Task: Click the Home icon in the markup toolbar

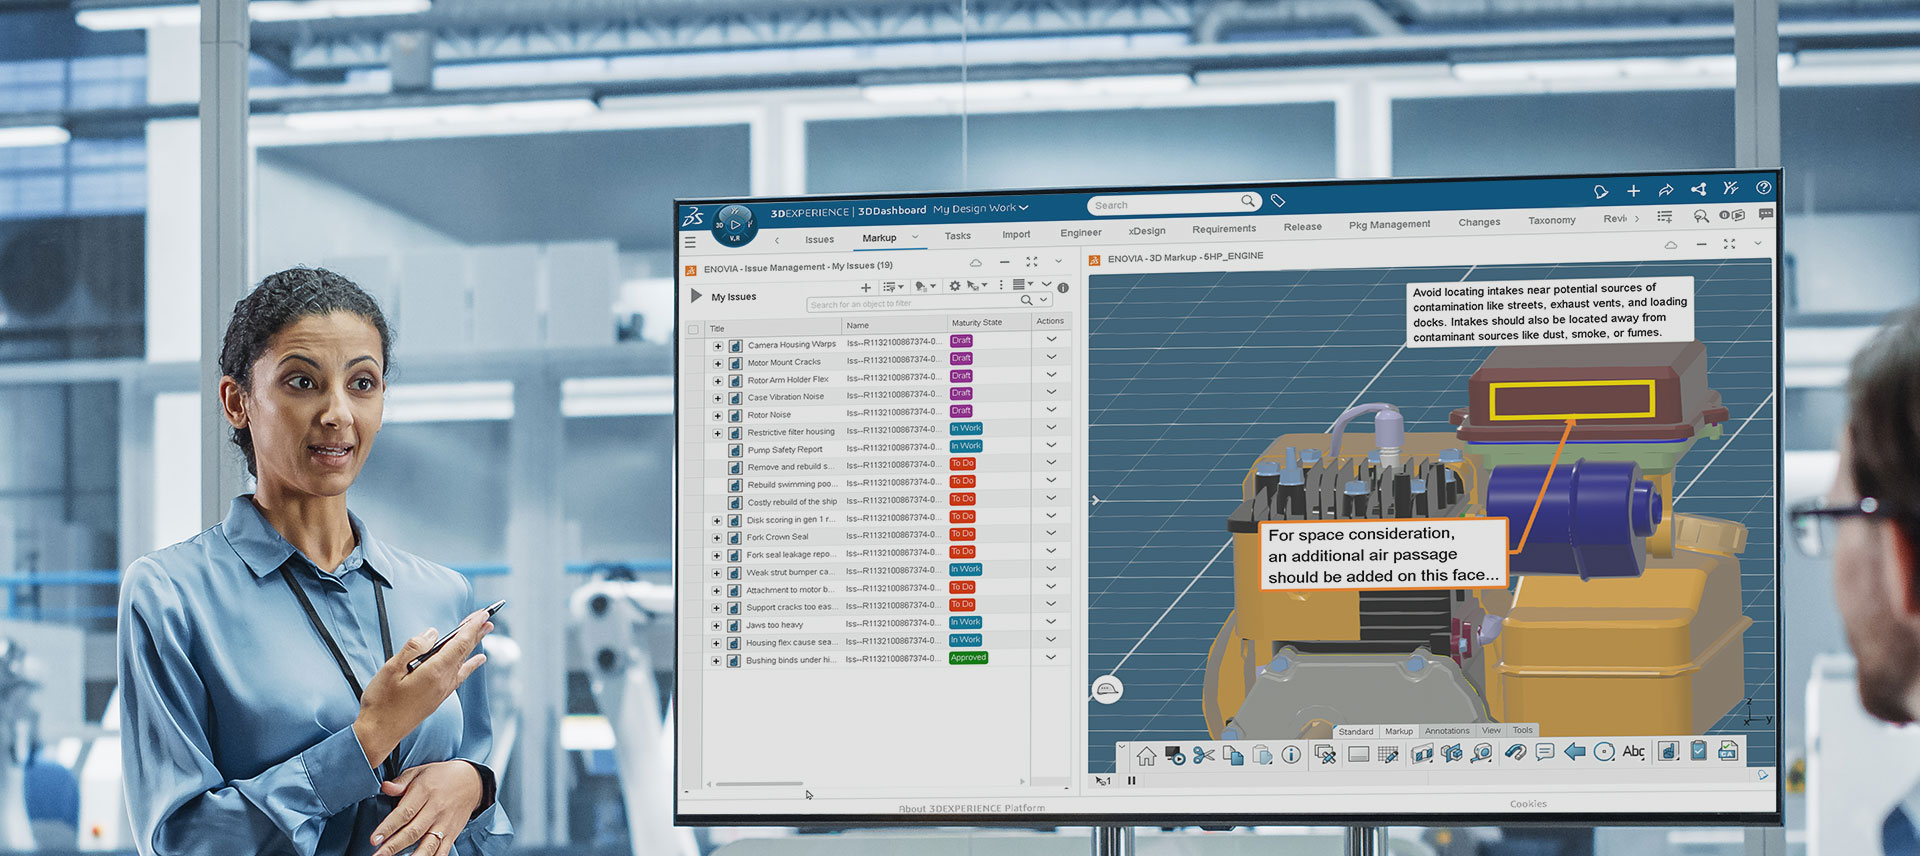Action: pyautogui.click(x=1146, y=756)
